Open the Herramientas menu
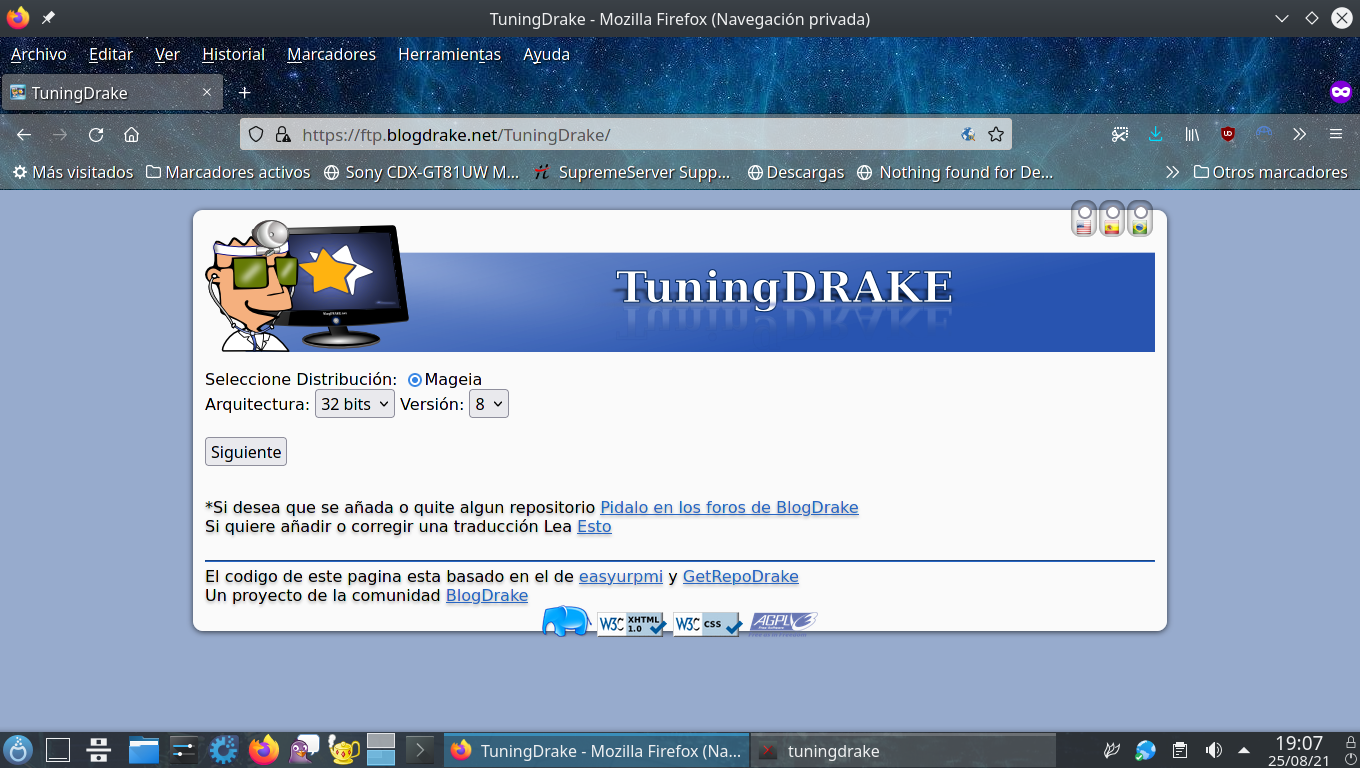The width and height of the screenshot is (1360, 768). pos(449,54)
